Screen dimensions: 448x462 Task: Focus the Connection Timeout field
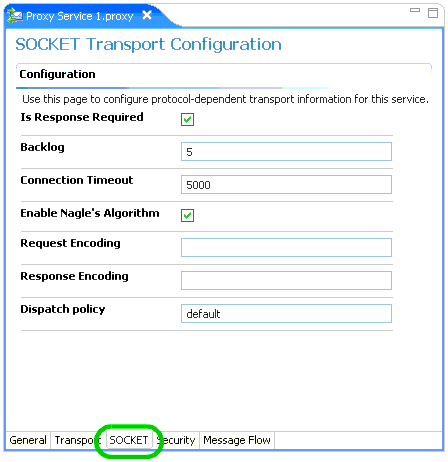pos(286,185)
